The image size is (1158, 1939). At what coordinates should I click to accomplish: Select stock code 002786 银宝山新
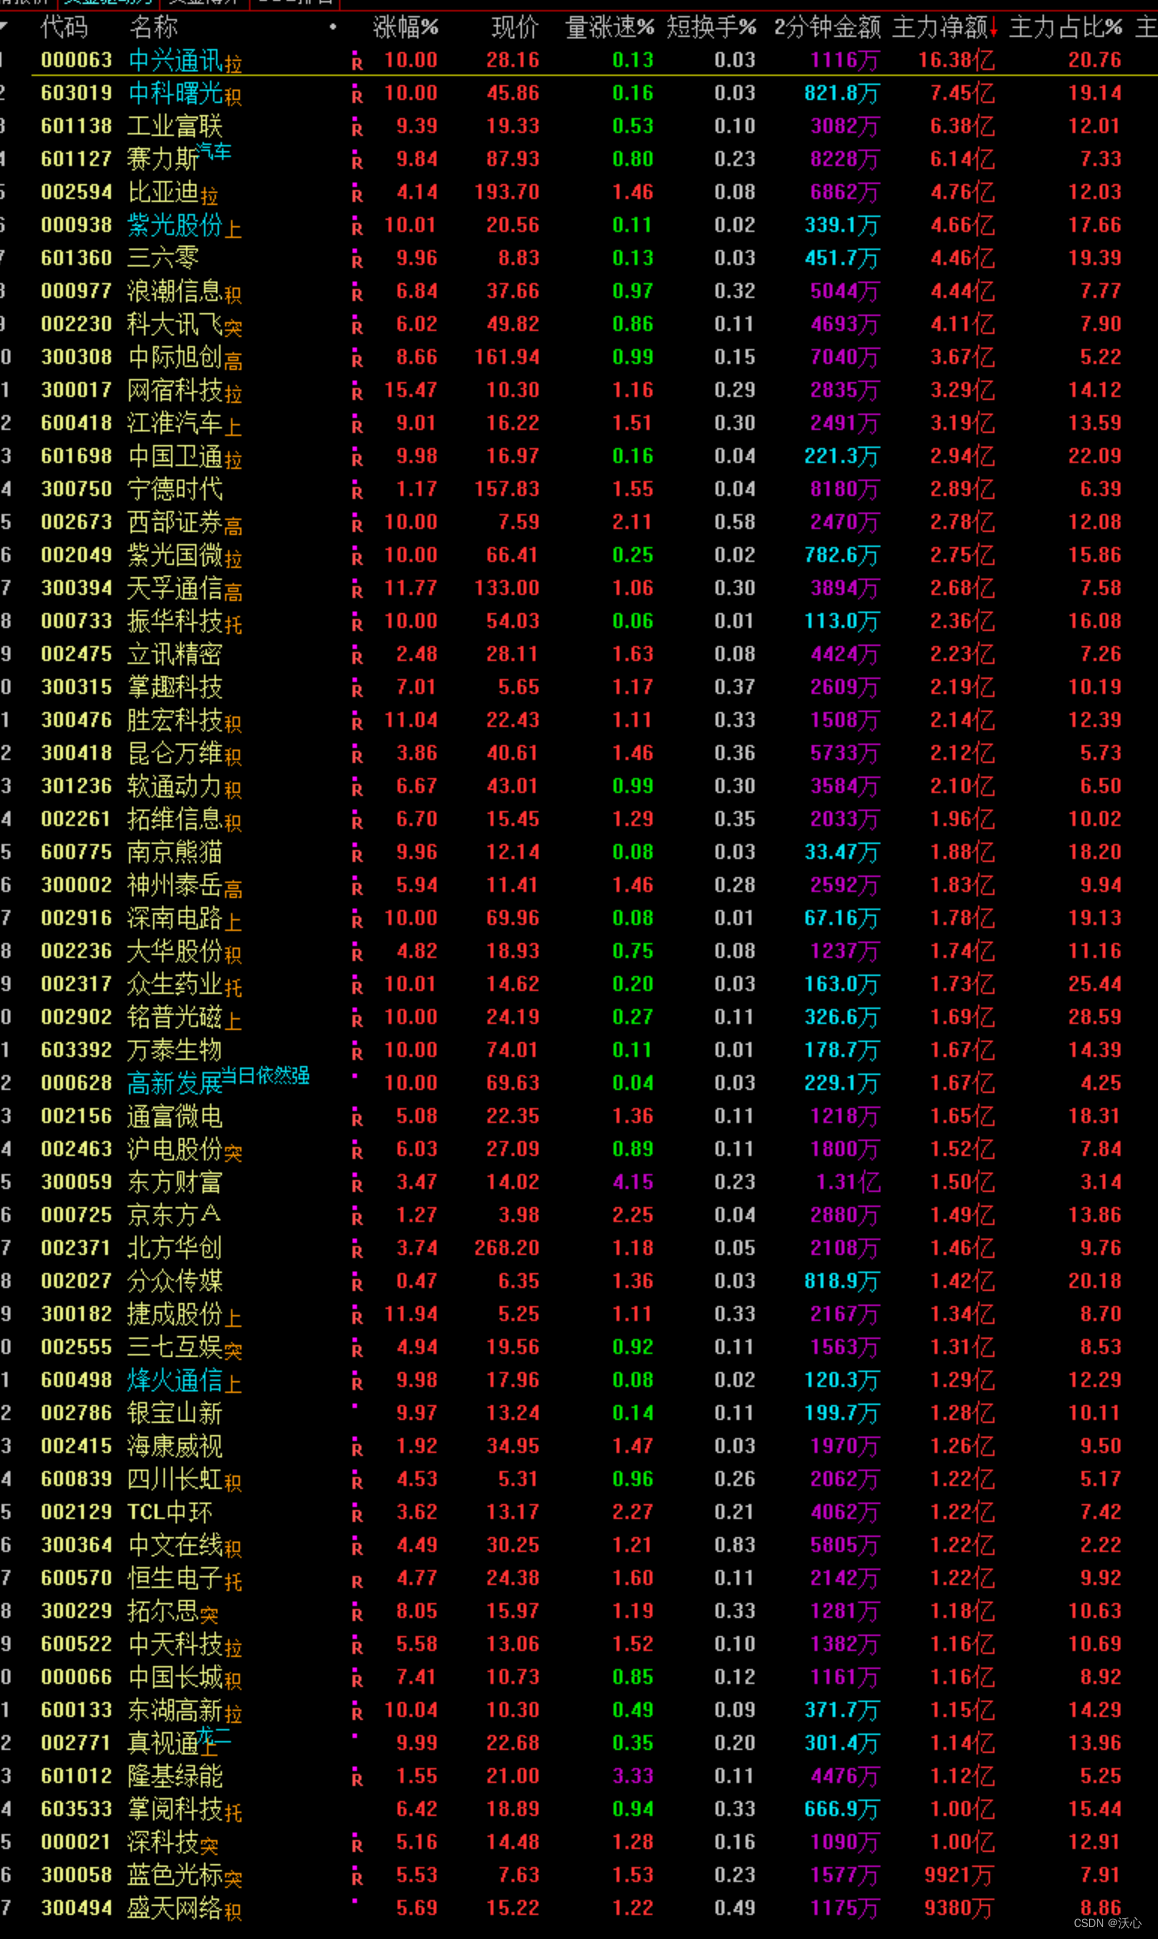pos(76,1413)
